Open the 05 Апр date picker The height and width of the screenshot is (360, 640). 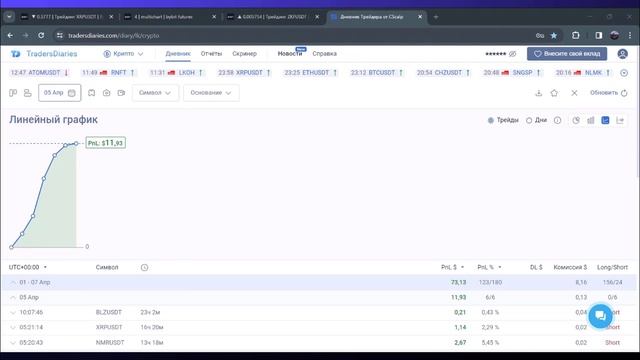coord(60,93)
